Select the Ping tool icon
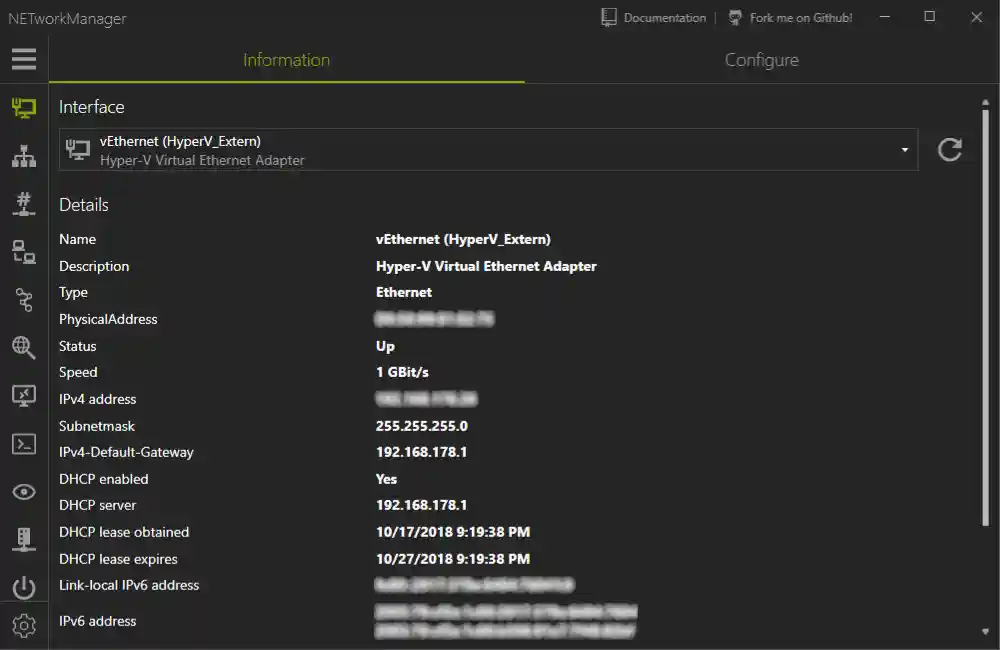 (x=23, y=251)
